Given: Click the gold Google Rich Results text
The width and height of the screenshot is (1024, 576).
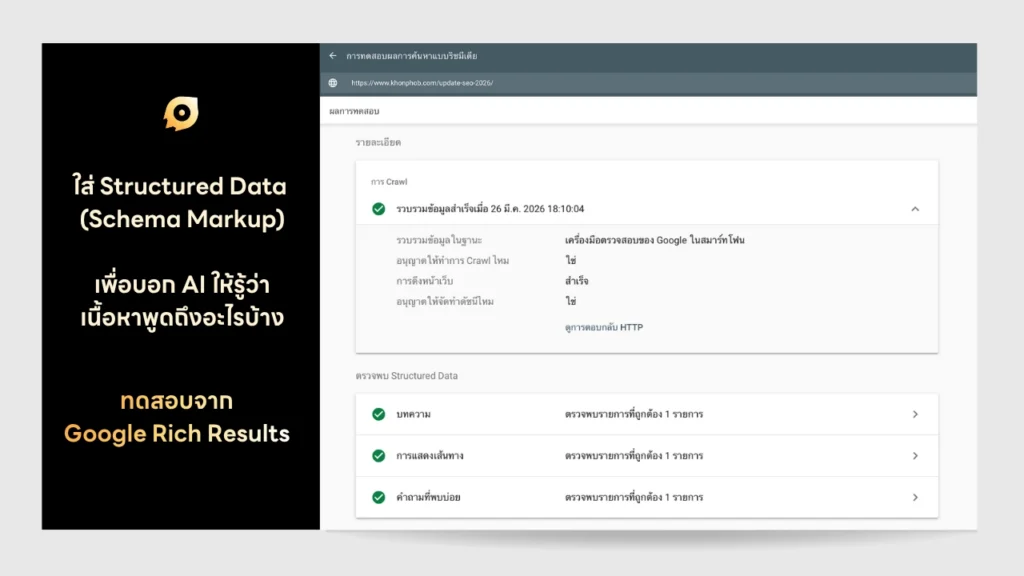Looking at the screenshot, I should point(177,434).
